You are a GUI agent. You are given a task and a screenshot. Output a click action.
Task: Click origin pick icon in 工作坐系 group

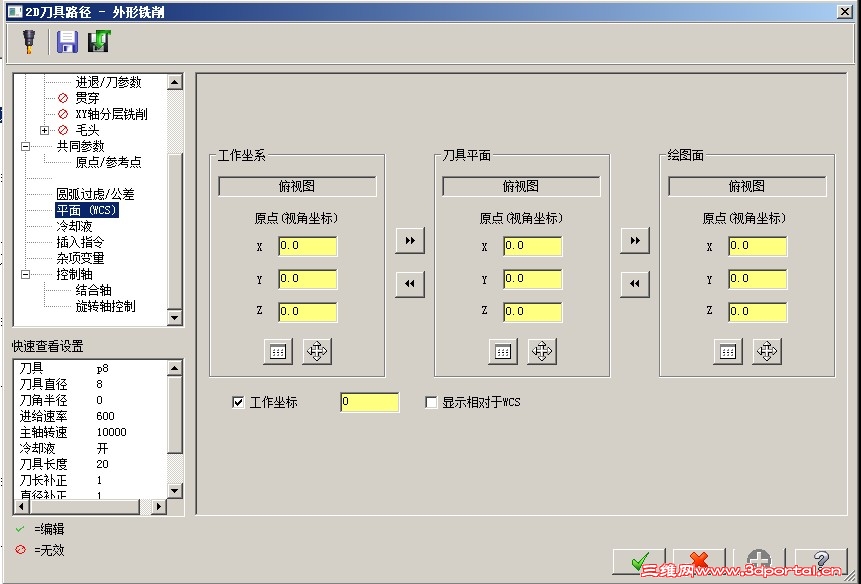tap(317, 351)
